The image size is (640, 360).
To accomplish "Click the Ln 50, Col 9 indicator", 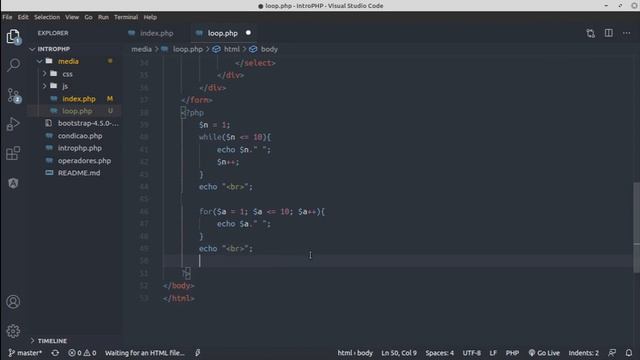I will click(x=399, y=353).
